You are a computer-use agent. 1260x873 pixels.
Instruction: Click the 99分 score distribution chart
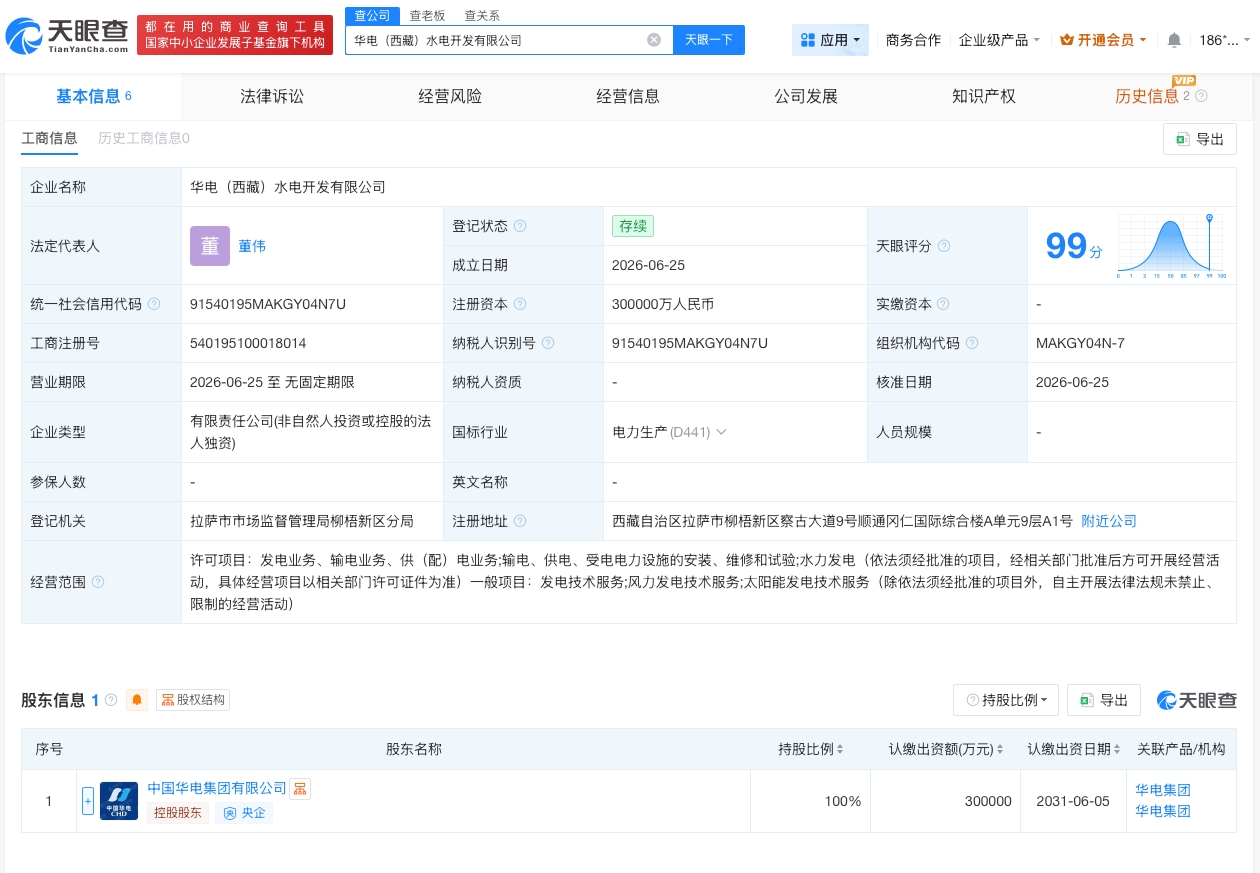point(1171,246)
